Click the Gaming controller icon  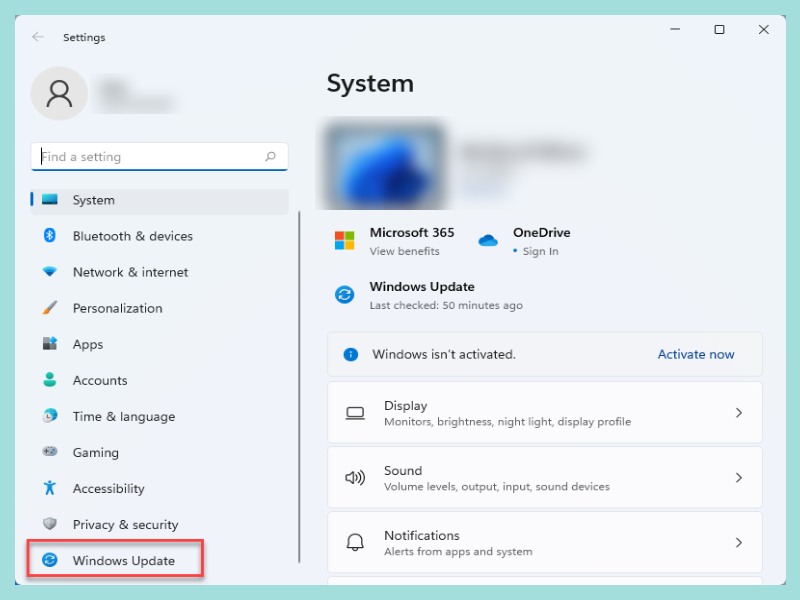coord(49,452)
